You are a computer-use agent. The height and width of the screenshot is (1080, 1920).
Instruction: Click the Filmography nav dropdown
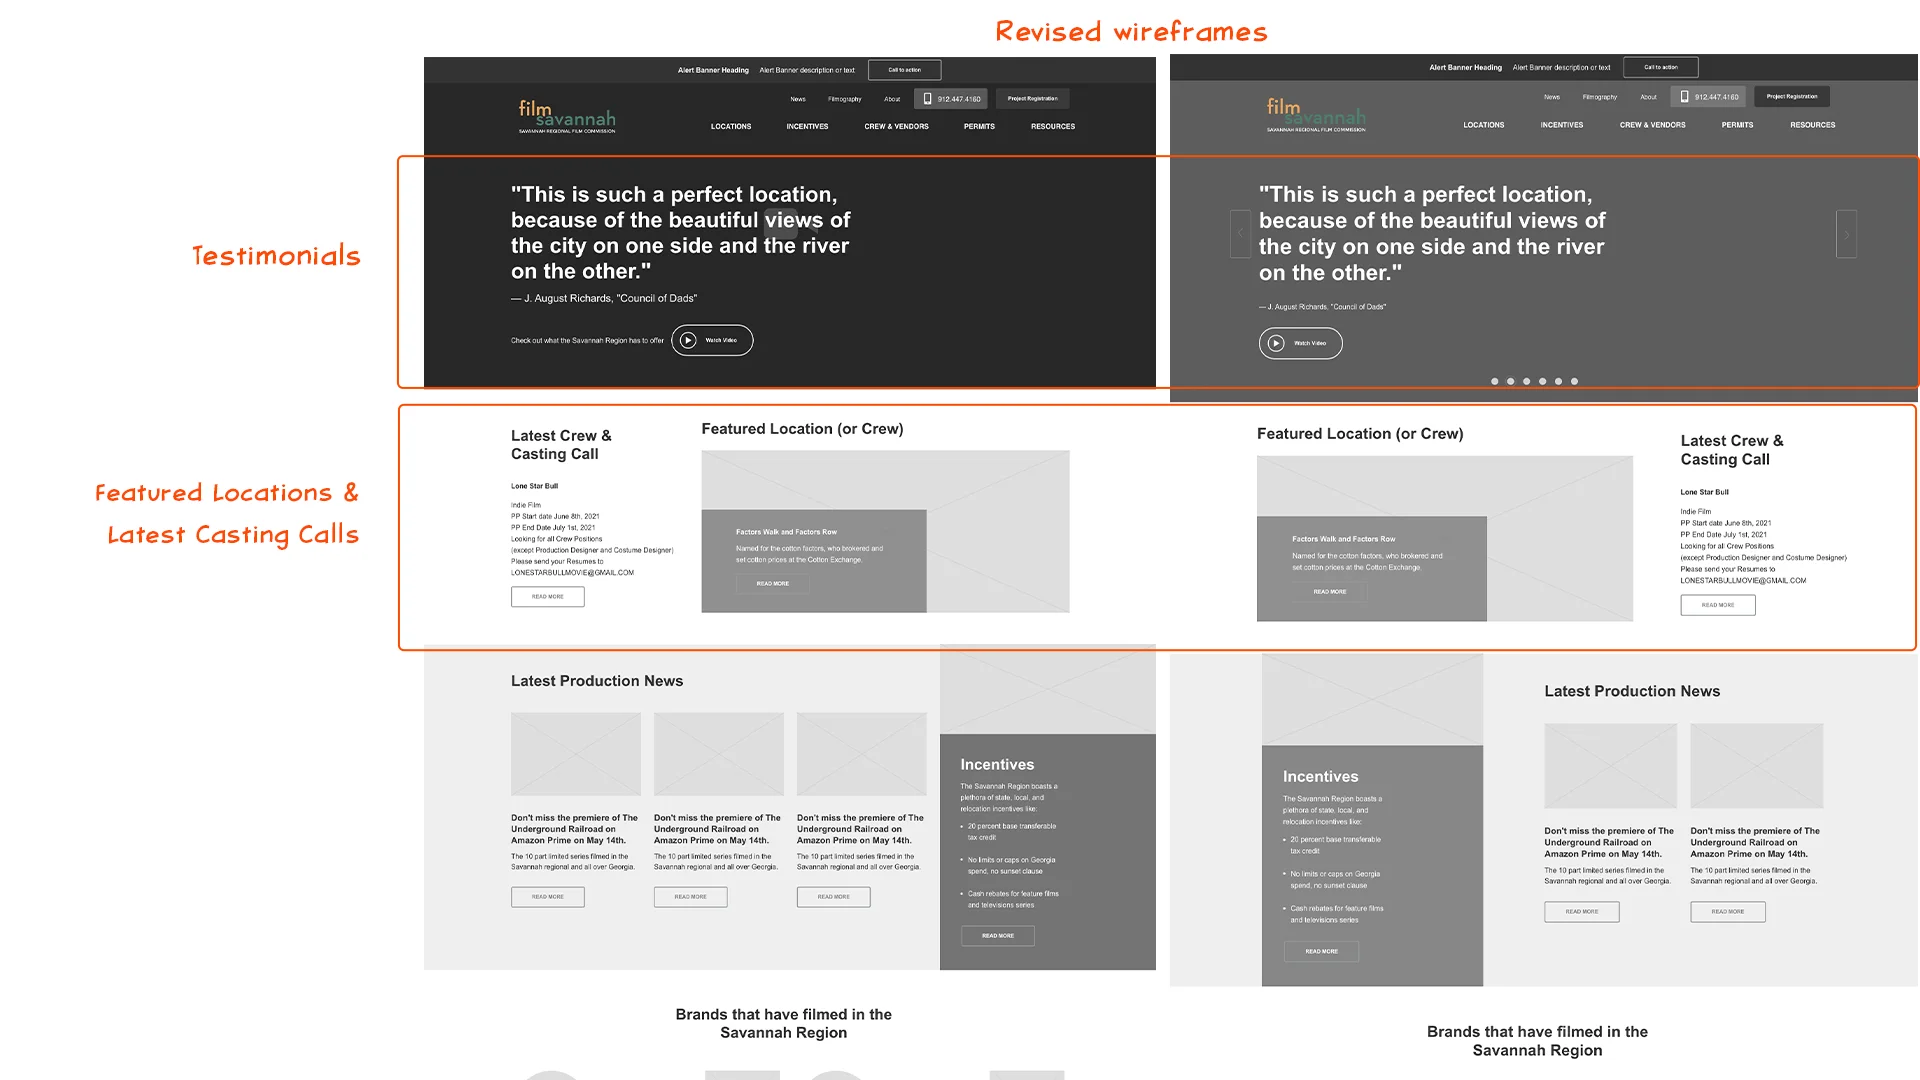(x=844, y=98)
